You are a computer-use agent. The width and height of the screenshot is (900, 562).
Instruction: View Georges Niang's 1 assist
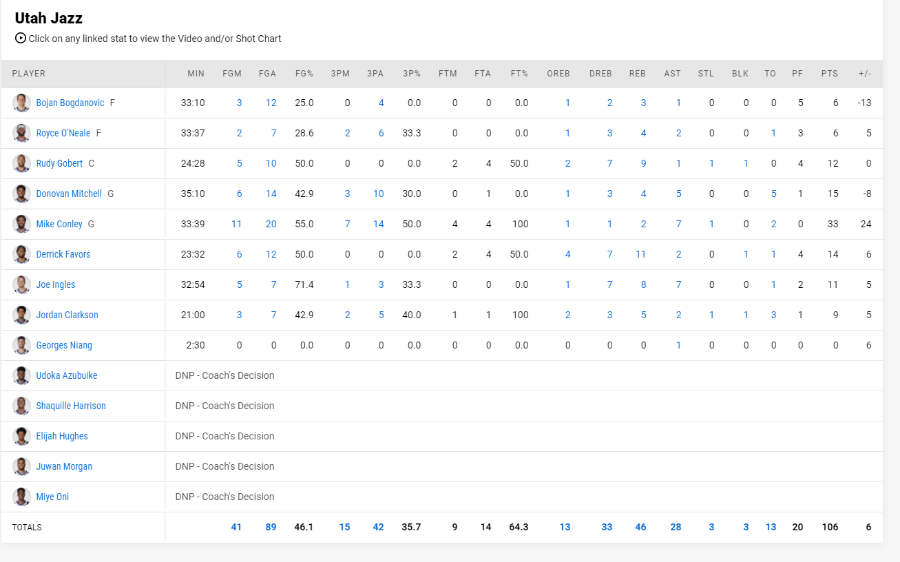[x=678, y=345]
